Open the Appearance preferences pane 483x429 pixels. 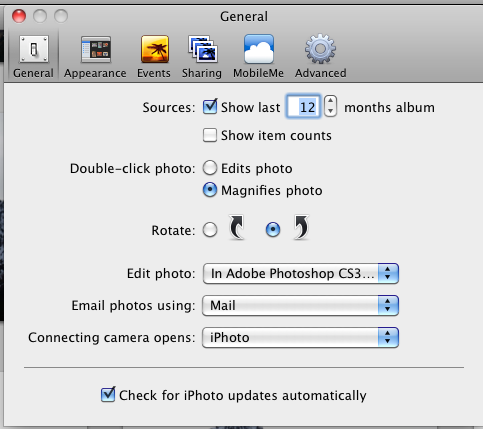coord(95,56)
